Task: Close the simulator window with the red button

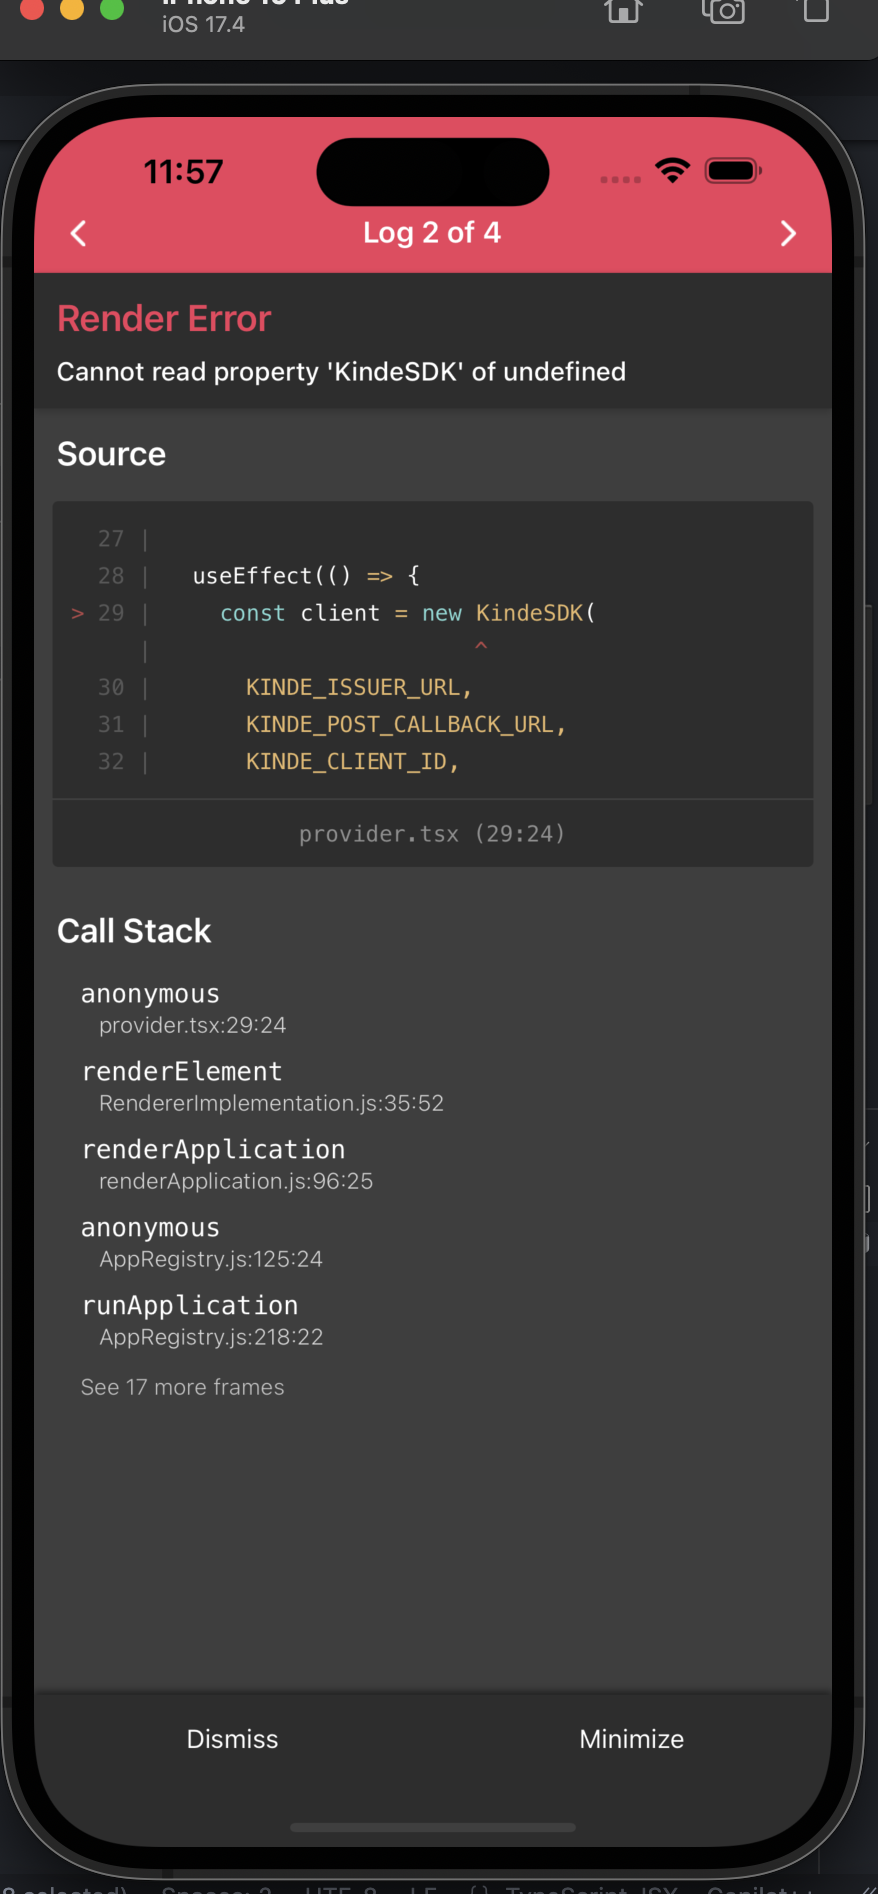Action: [32, 9]
